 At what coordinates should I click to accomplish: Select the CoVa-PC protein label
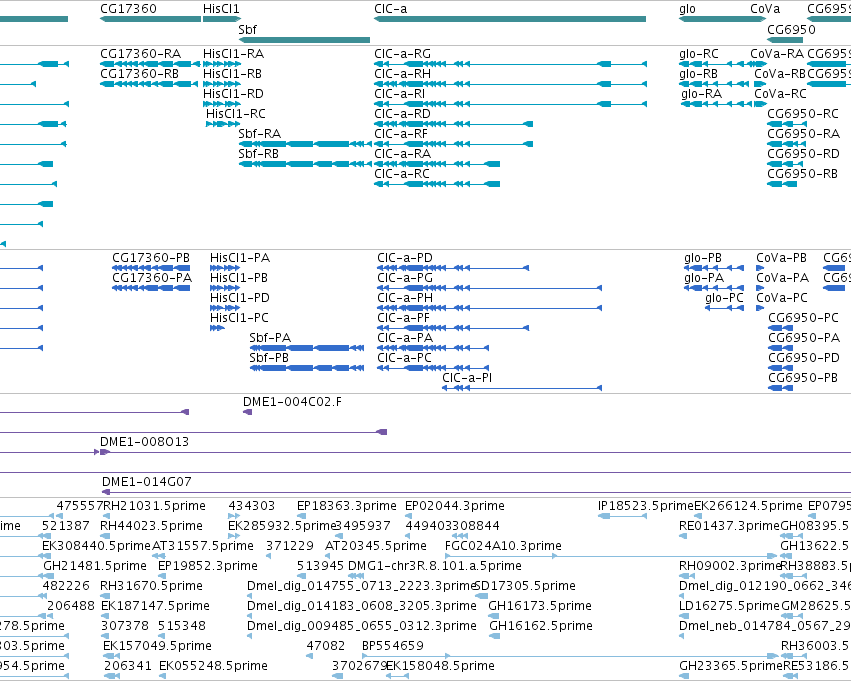(782, 298)
